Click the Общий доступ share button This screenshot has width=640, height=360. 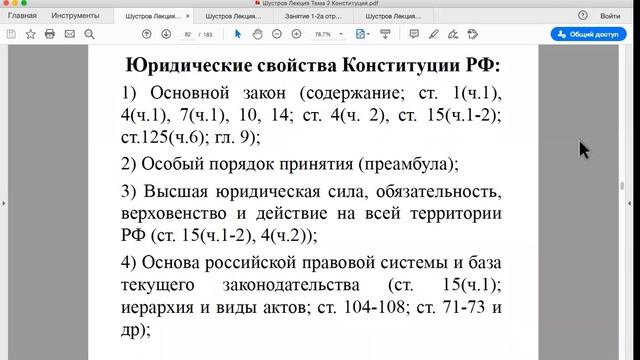pyautogui.click(x=588, y=34)
